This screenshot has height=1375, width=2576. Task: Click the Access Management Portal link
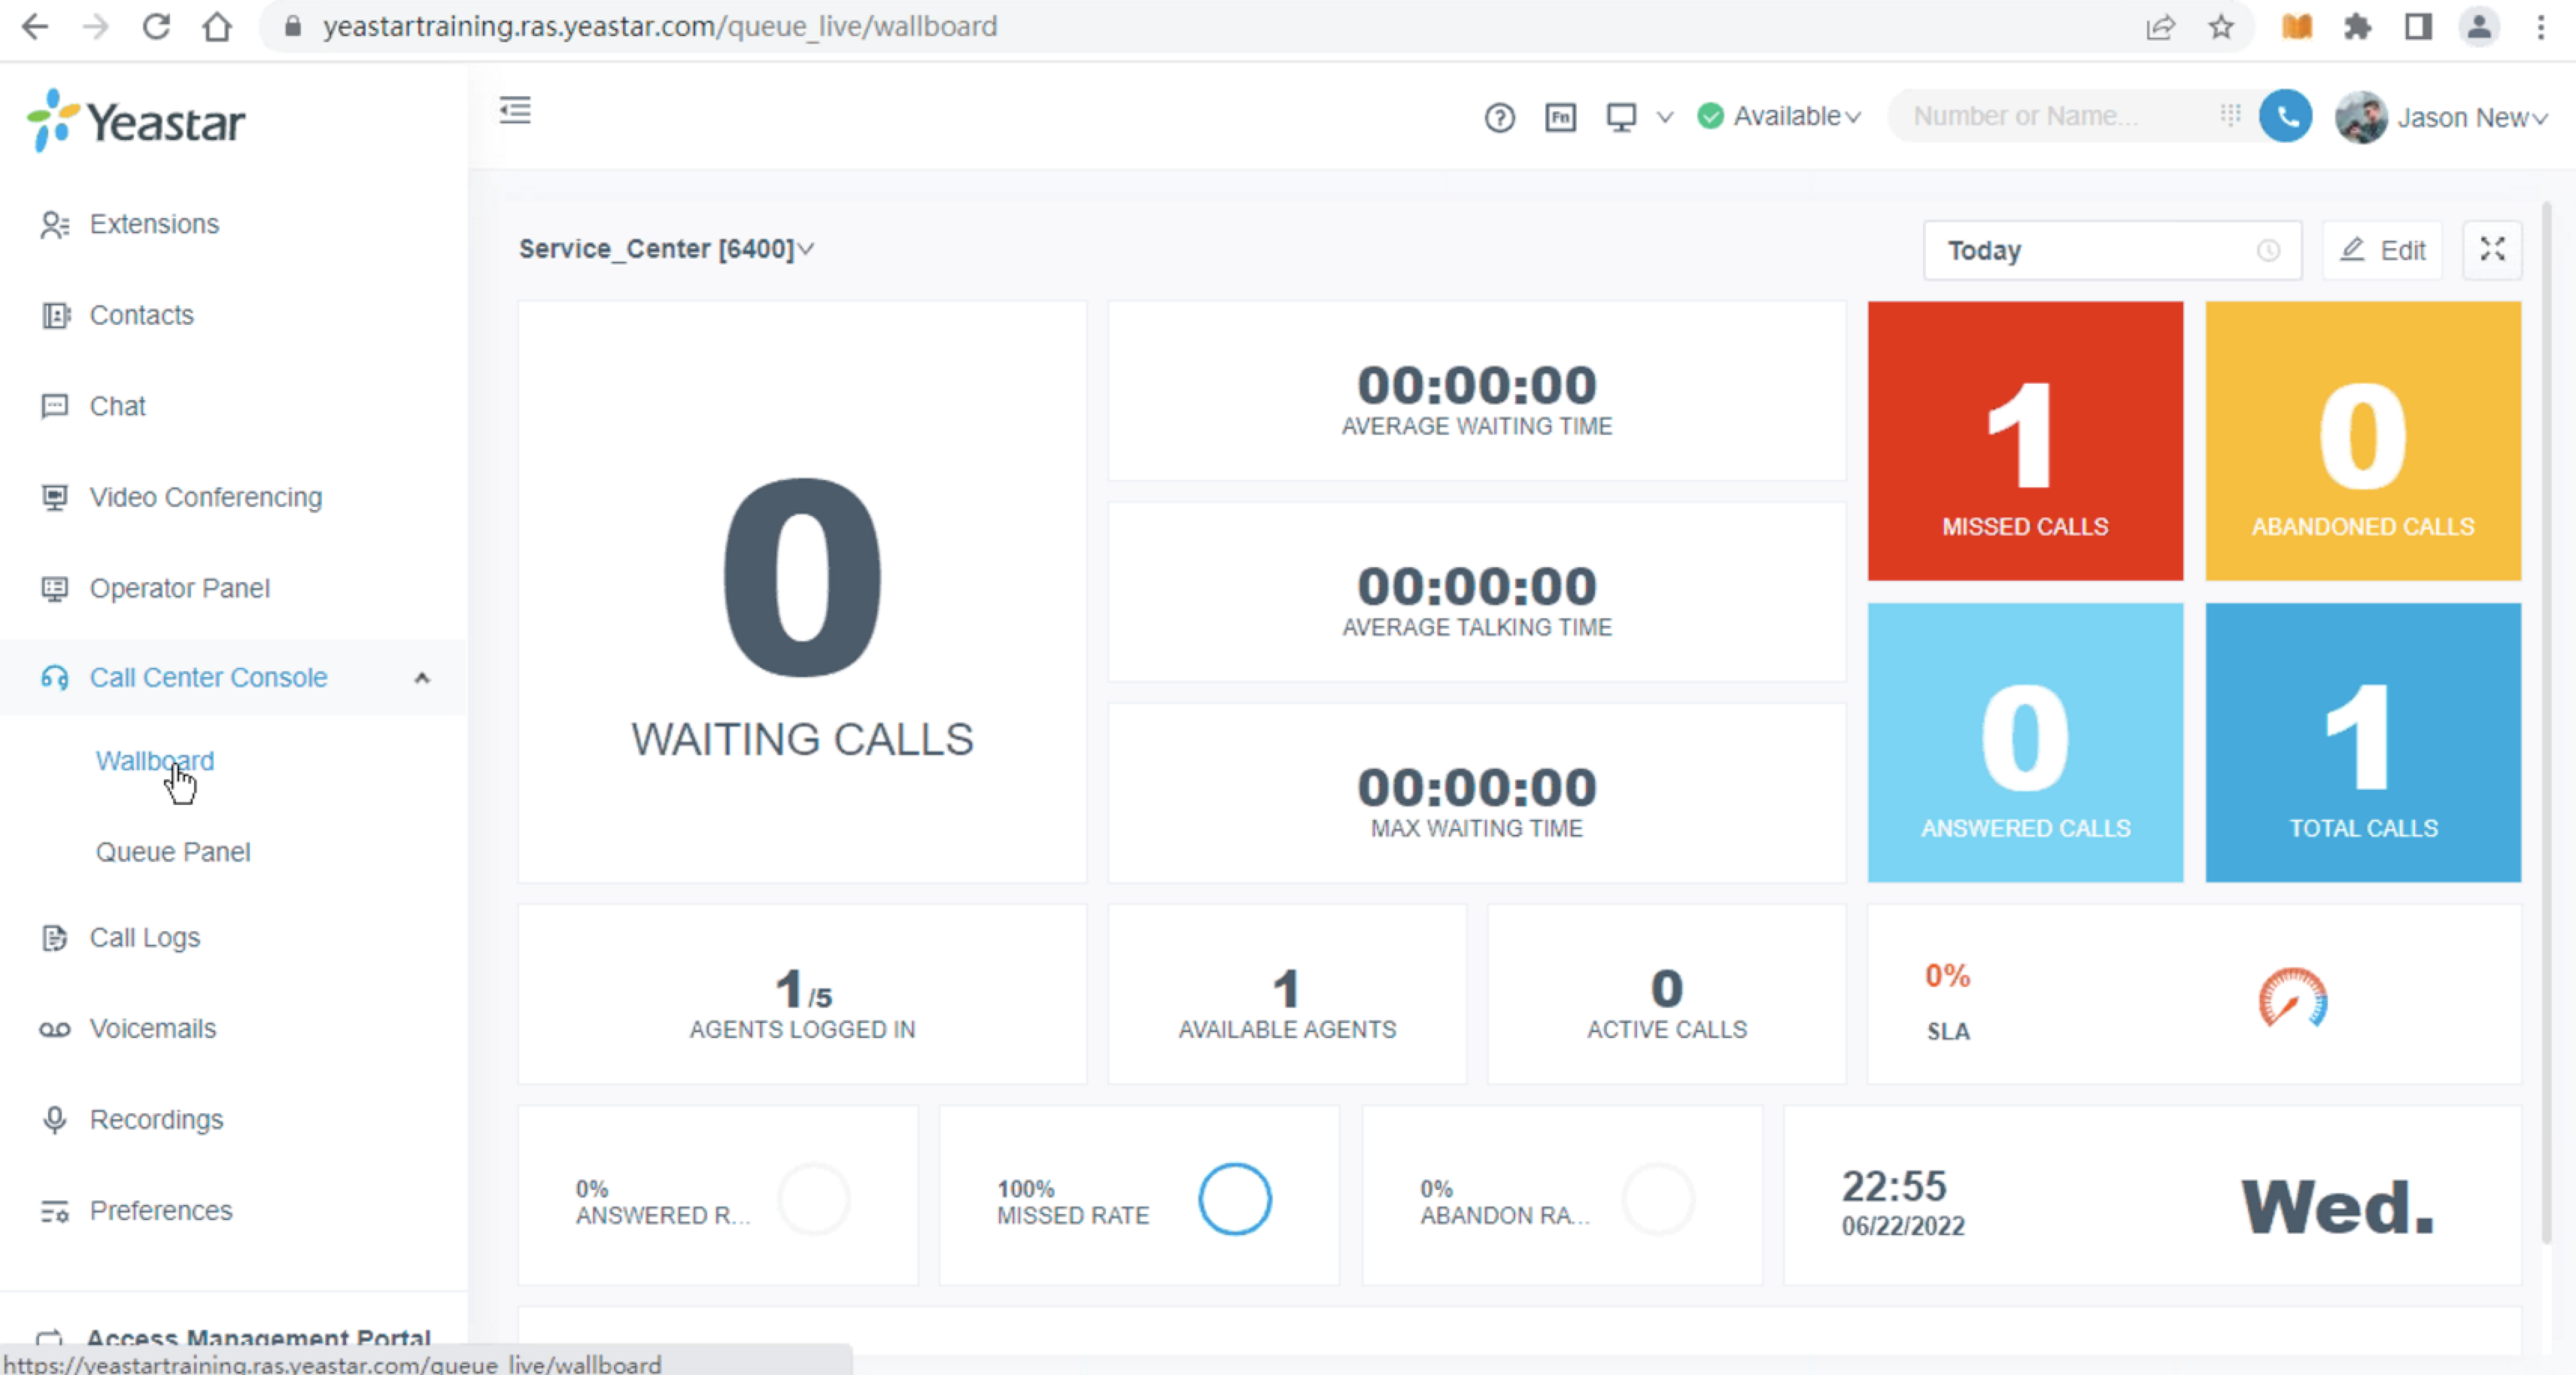[258, 1336]
